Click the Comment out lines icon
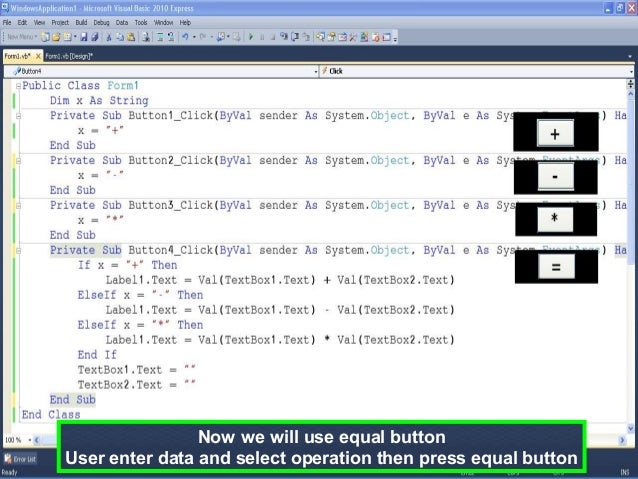The width and height of the screenshot is (638, 479). click(x=160, y=37)
